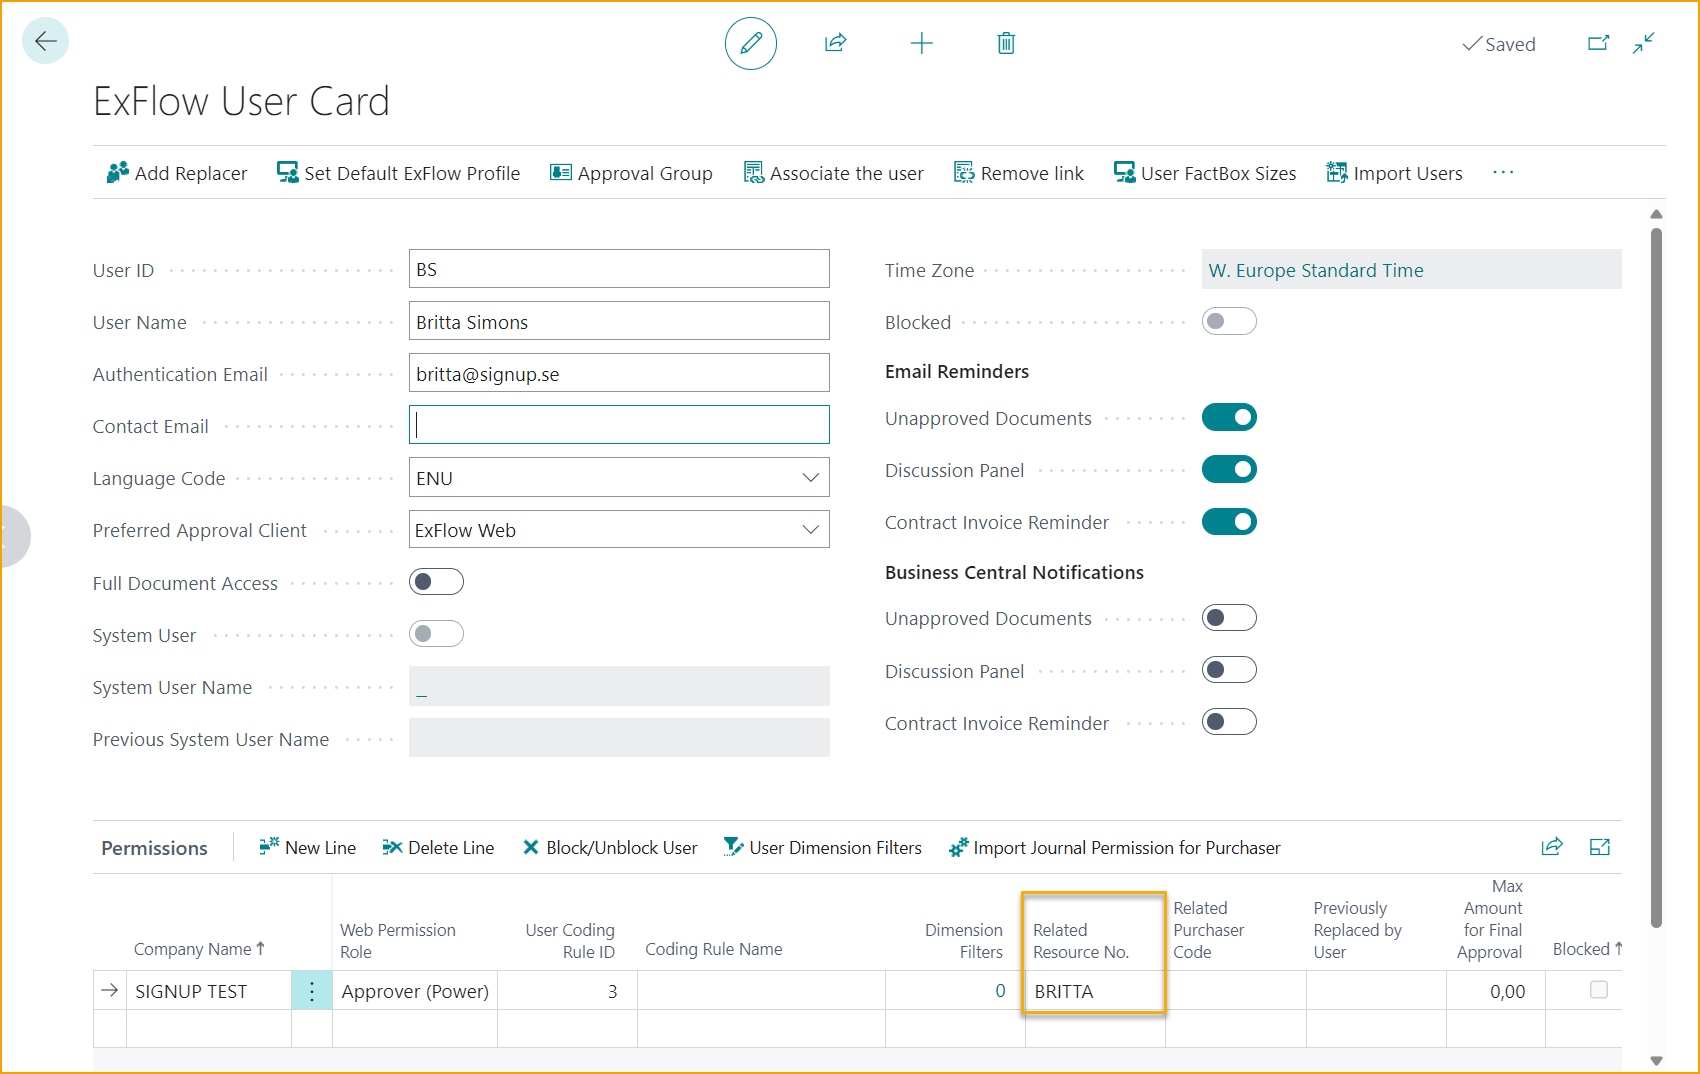Collapse the page with the shrink arrows icon
The image size is (1700, 1074).
tap(1643, 43)
